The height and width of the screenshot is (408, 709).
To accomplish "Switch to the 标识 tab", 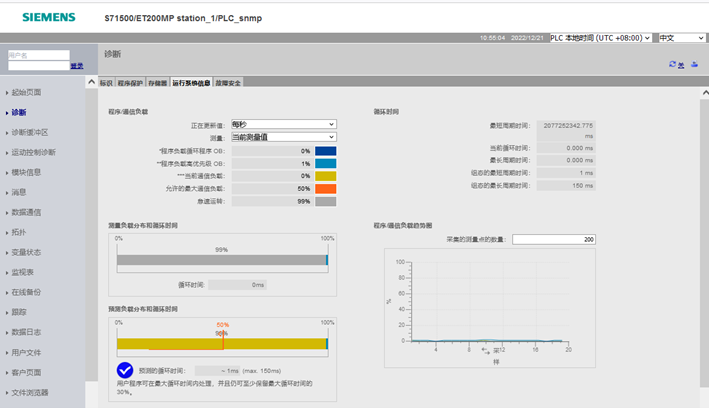I will click(x=106, y=83).
